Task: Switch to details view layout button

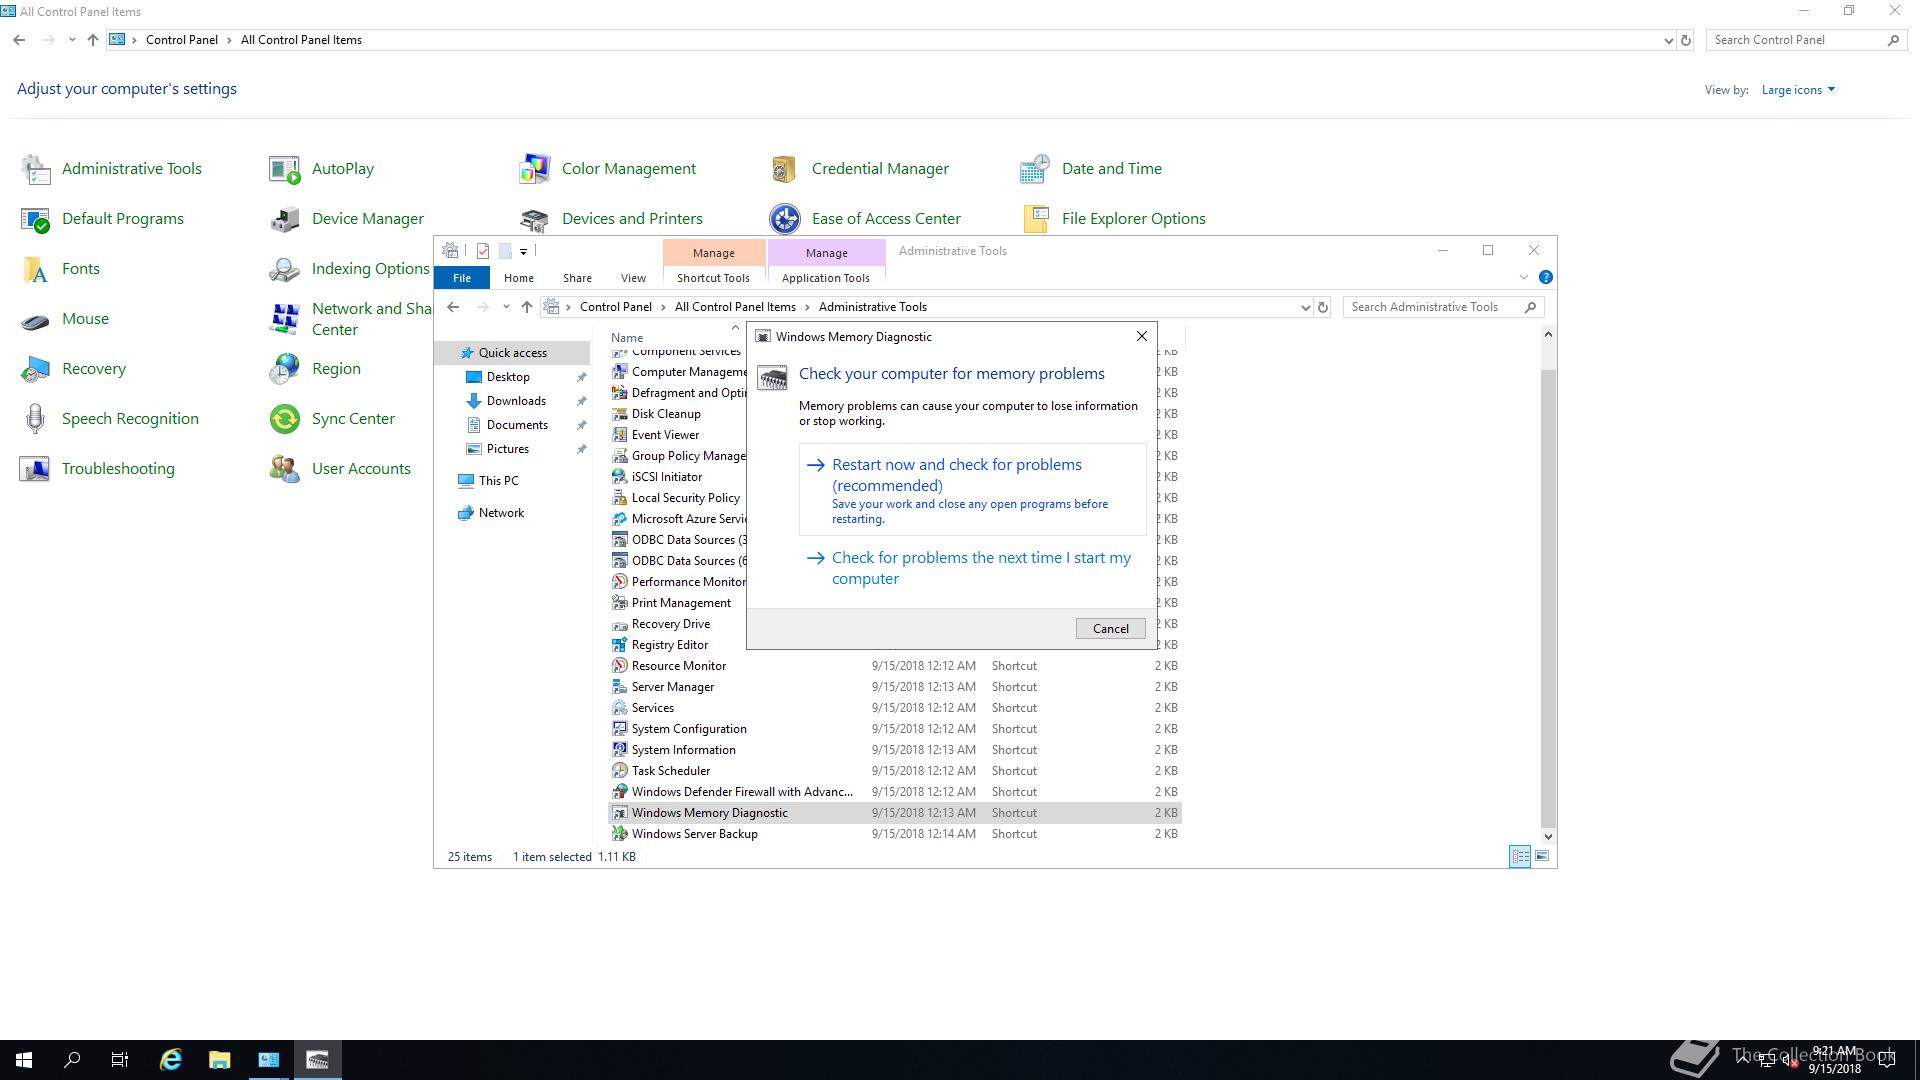Action: [1520, 856]
